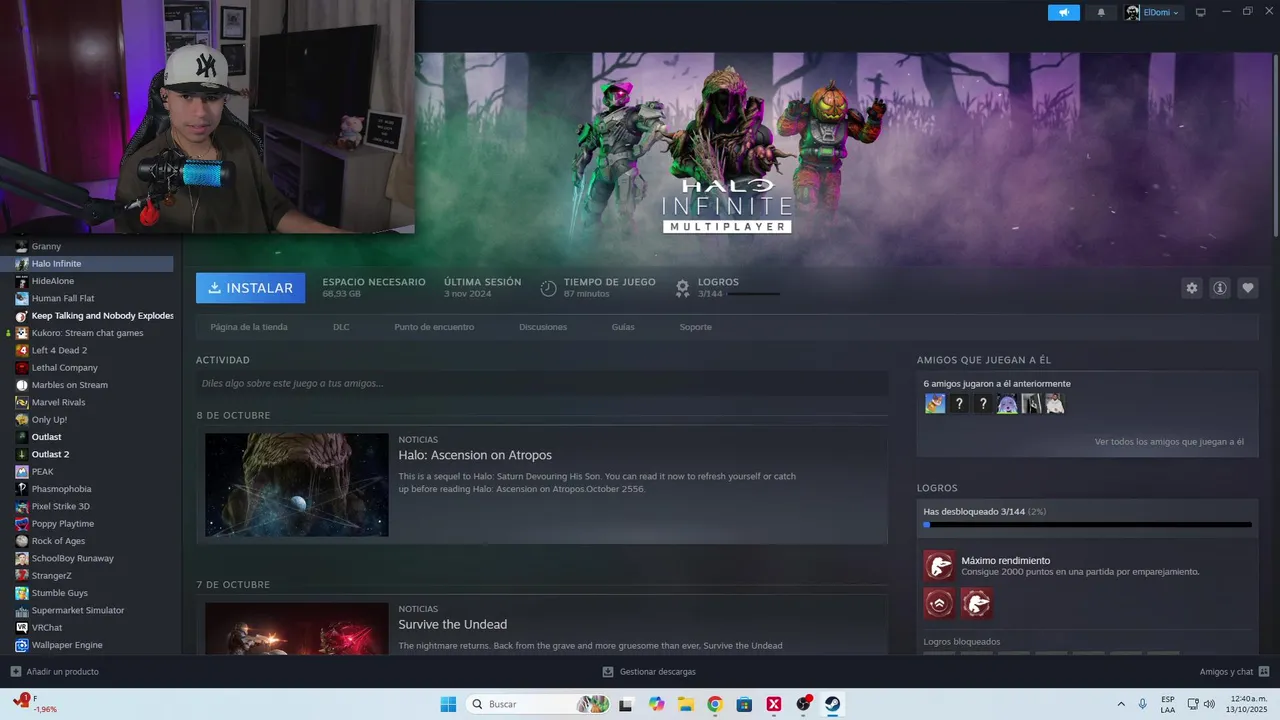
Task: Select Kukoro: Stream chat games entry
Action: coord(87,333)
